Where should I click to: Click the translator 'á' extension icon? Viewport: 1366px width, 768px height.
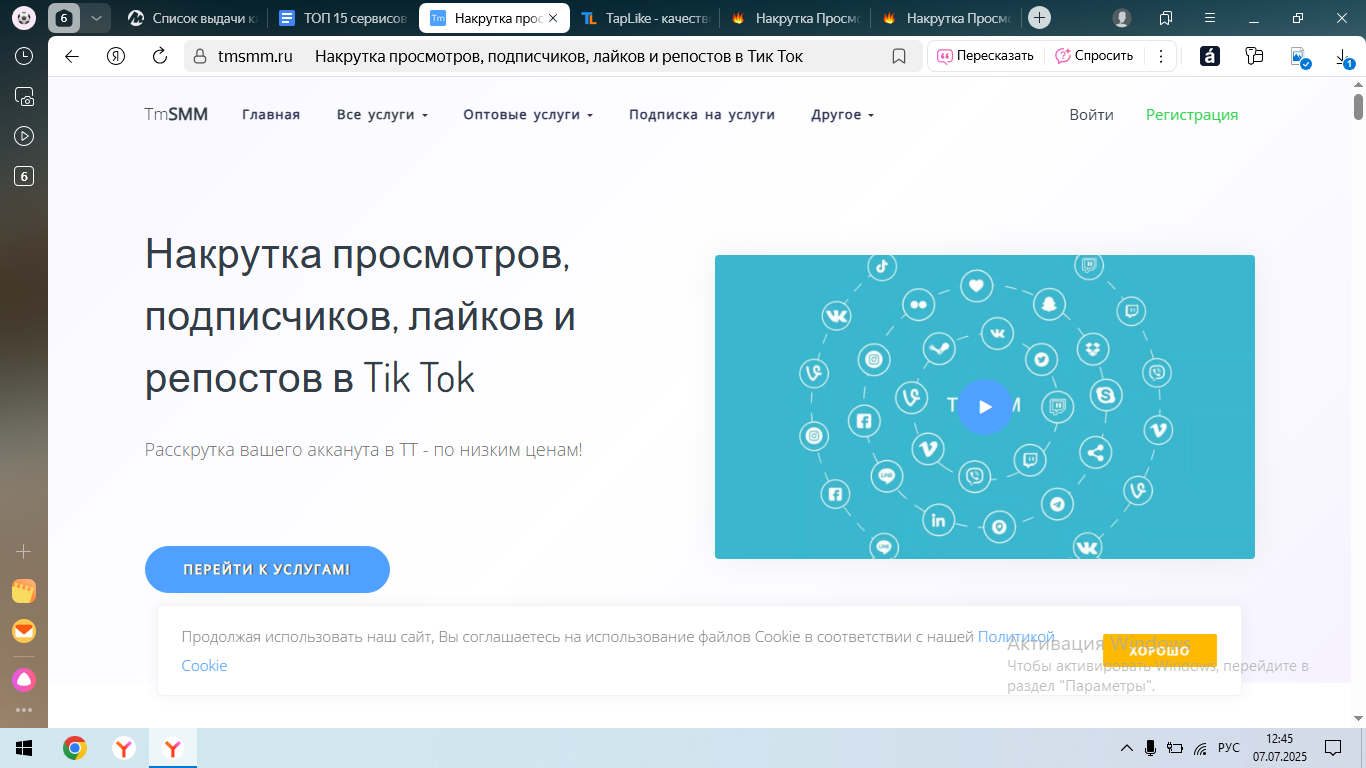click(1210, 56)
